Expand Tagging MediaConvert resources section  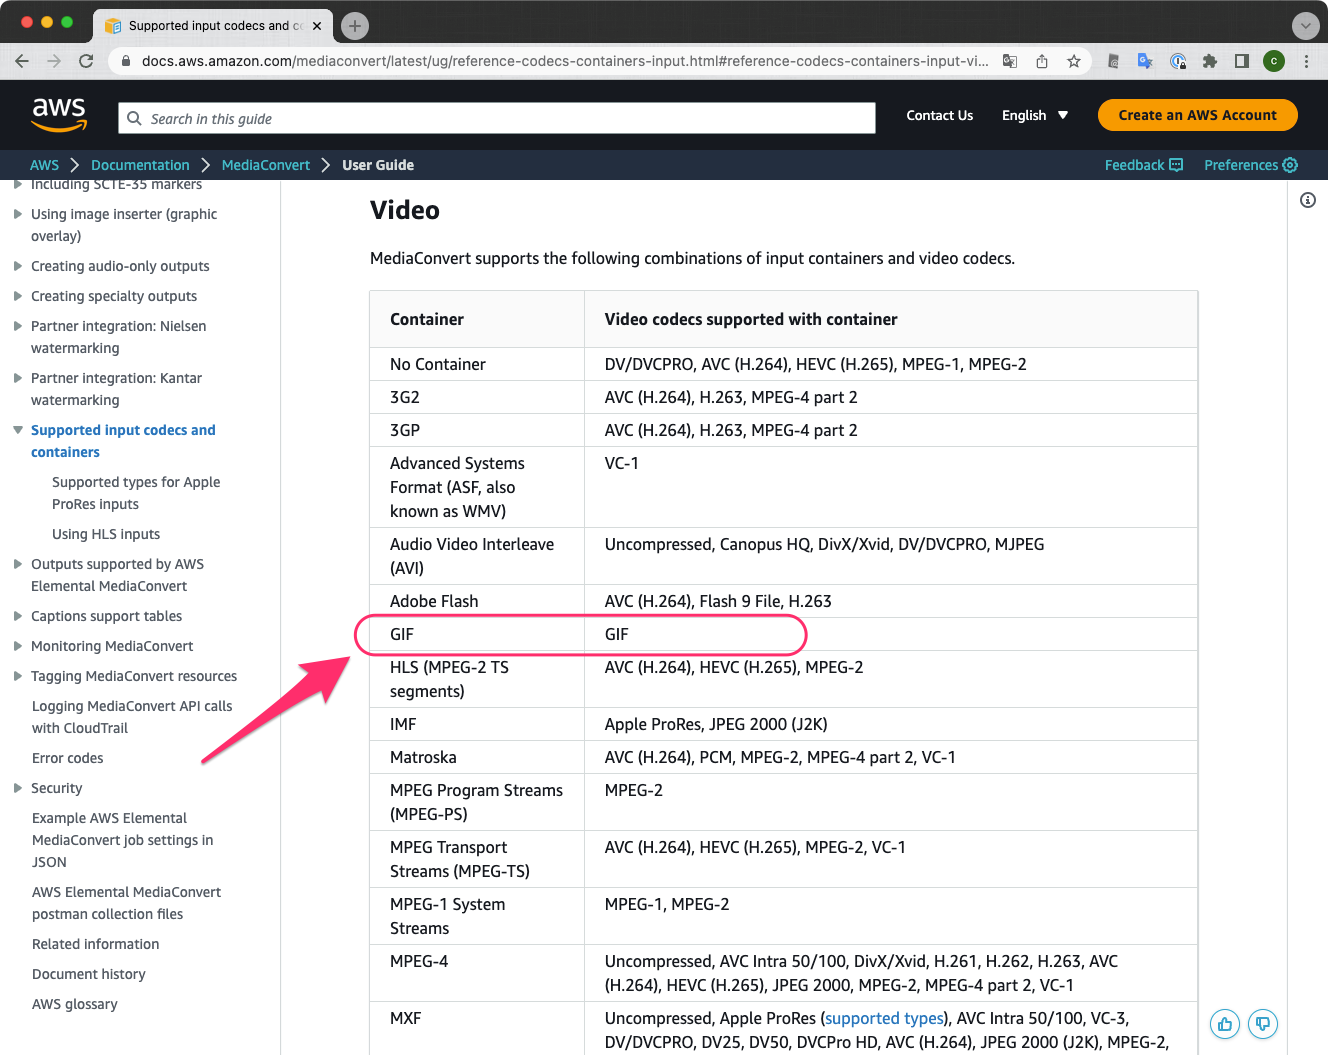pos(18,676)
